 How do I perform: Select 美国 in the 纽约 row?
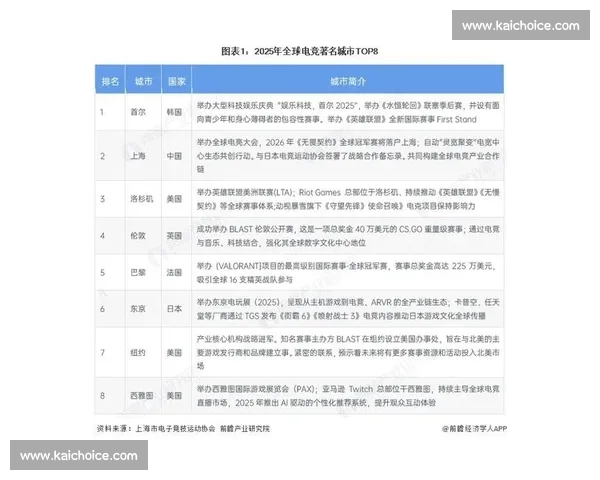pyautogui.click(x=174, y=352)
